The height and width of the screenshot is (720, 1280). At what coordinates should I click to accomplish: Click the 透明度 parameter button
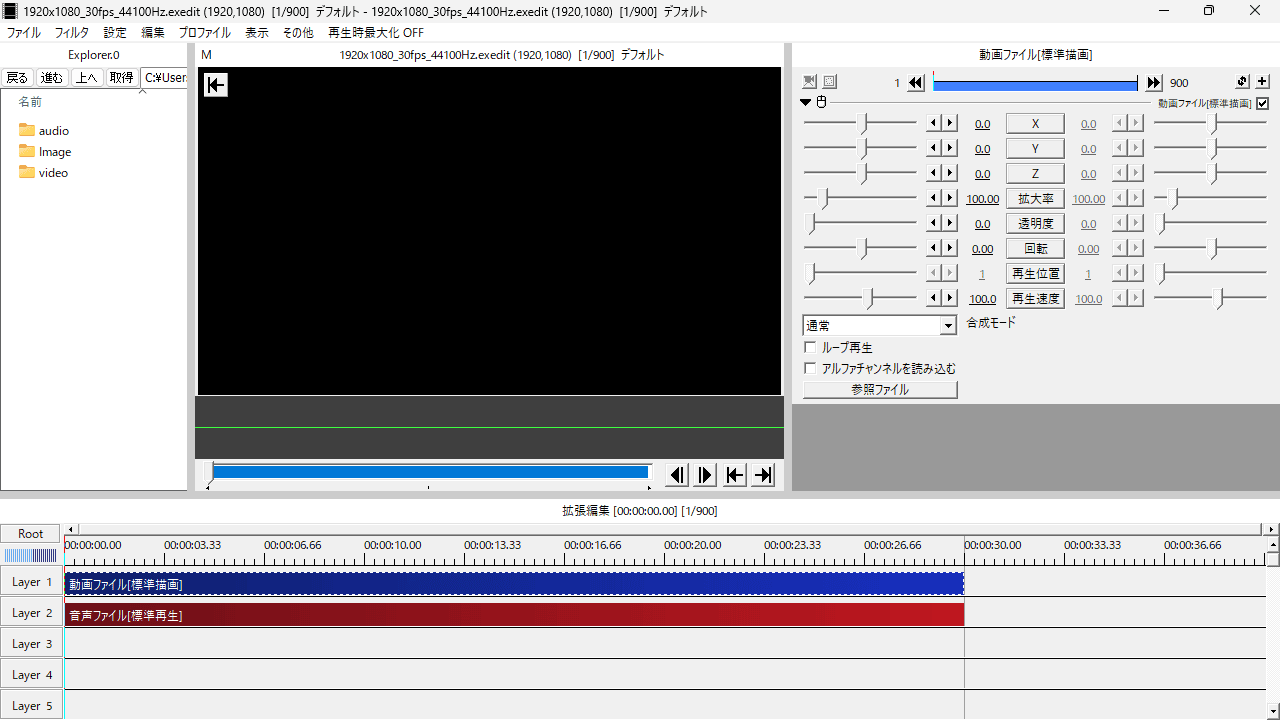1035,224
